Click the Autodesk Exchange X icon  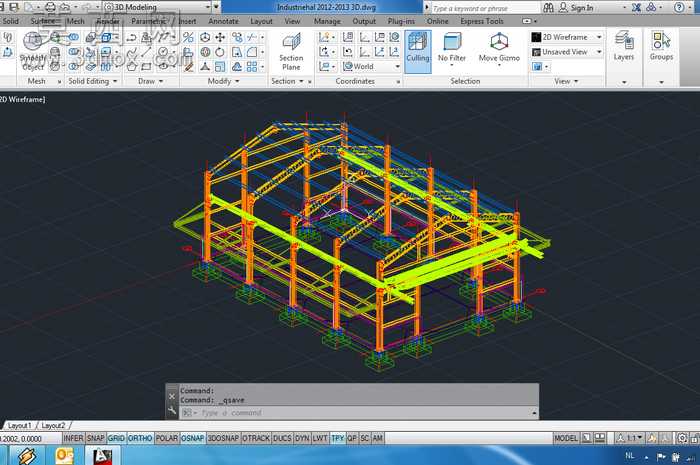(637, 8)
